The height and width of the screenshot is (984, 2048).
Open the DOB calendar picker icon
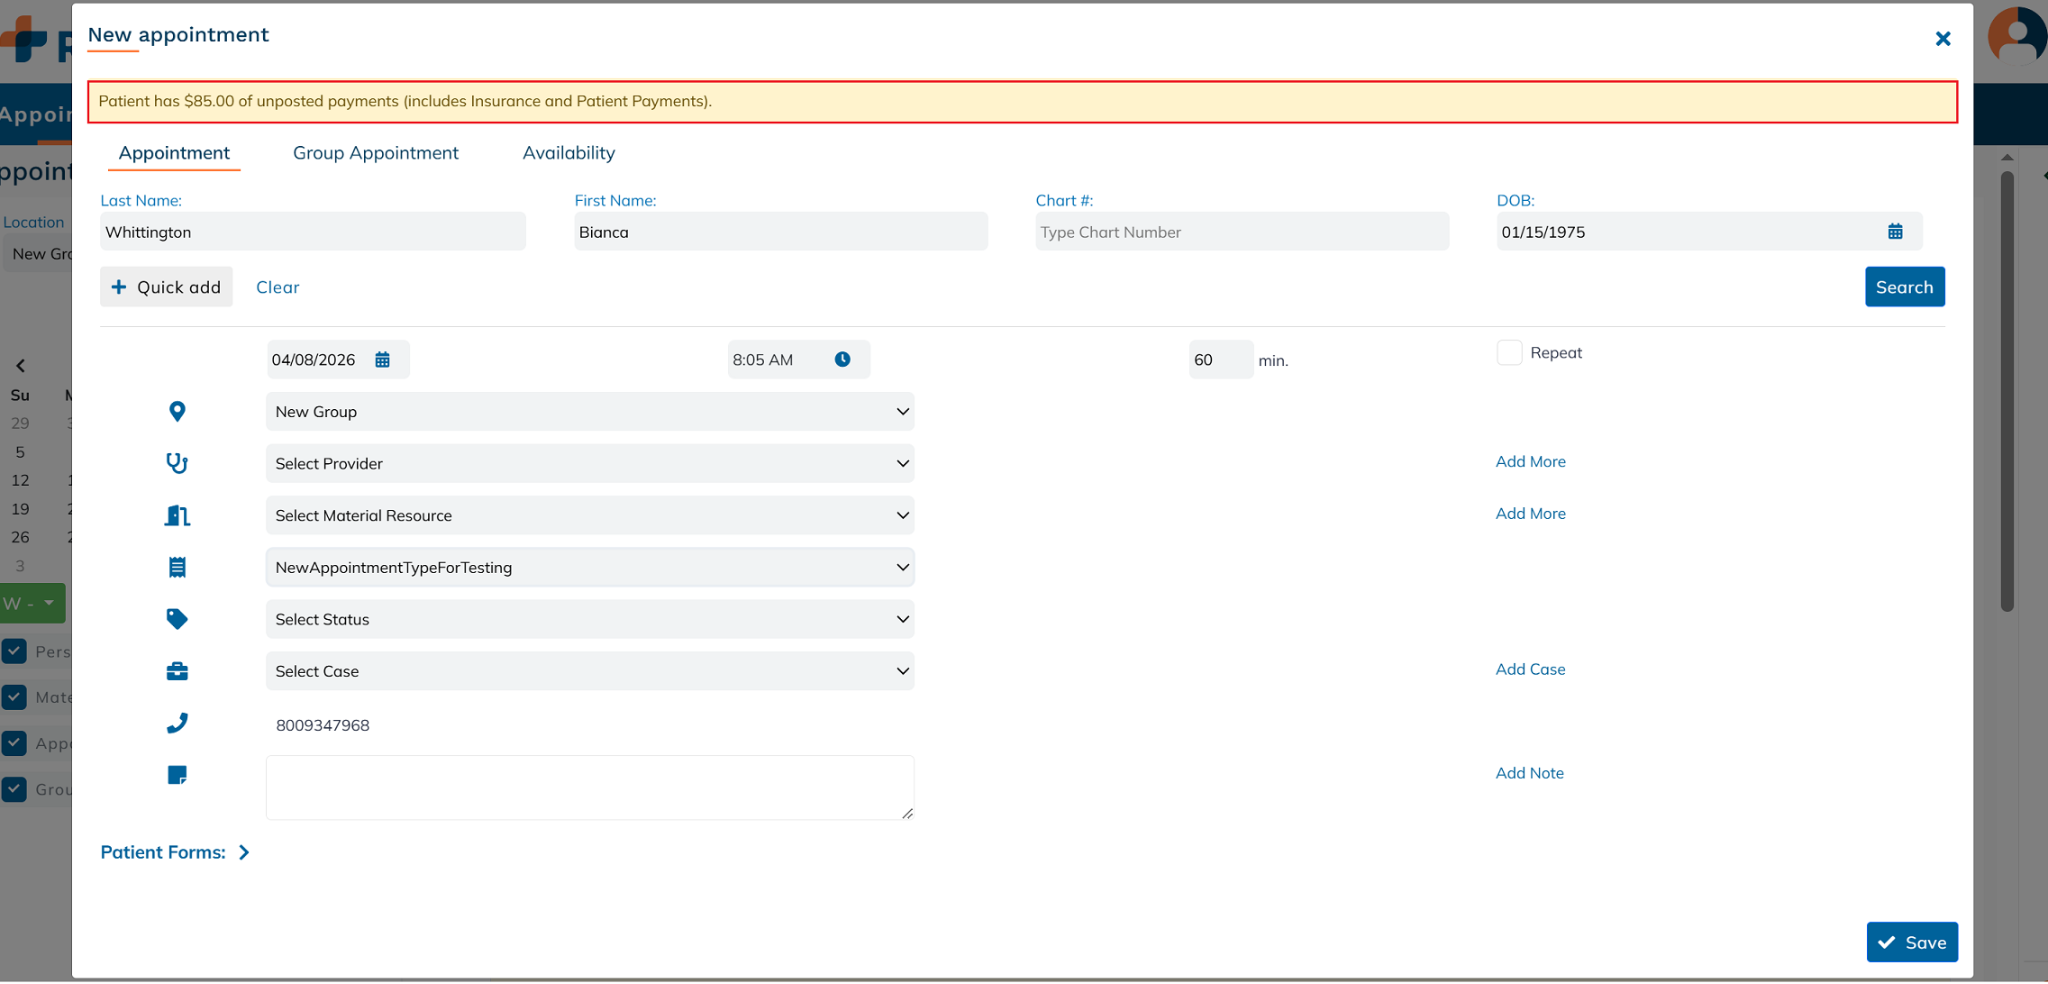pyautogui.click(x=1894, y=232)
